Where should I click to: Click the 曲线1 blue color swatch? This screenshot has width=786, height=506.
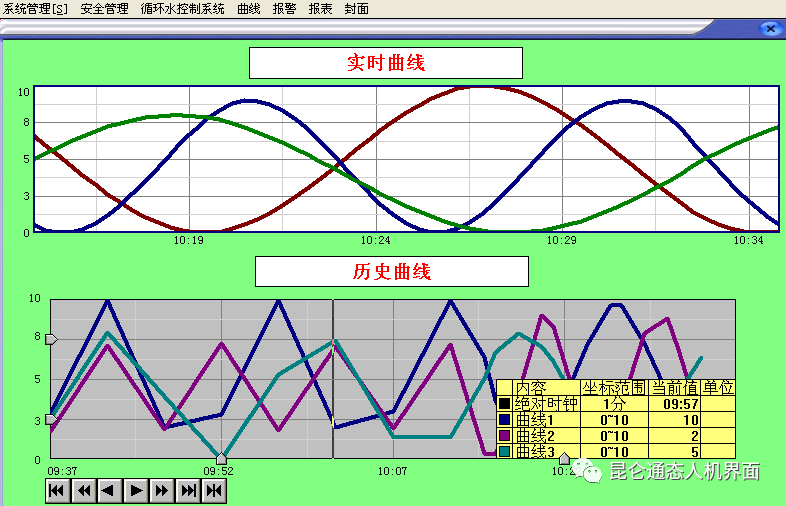point(505,420)
